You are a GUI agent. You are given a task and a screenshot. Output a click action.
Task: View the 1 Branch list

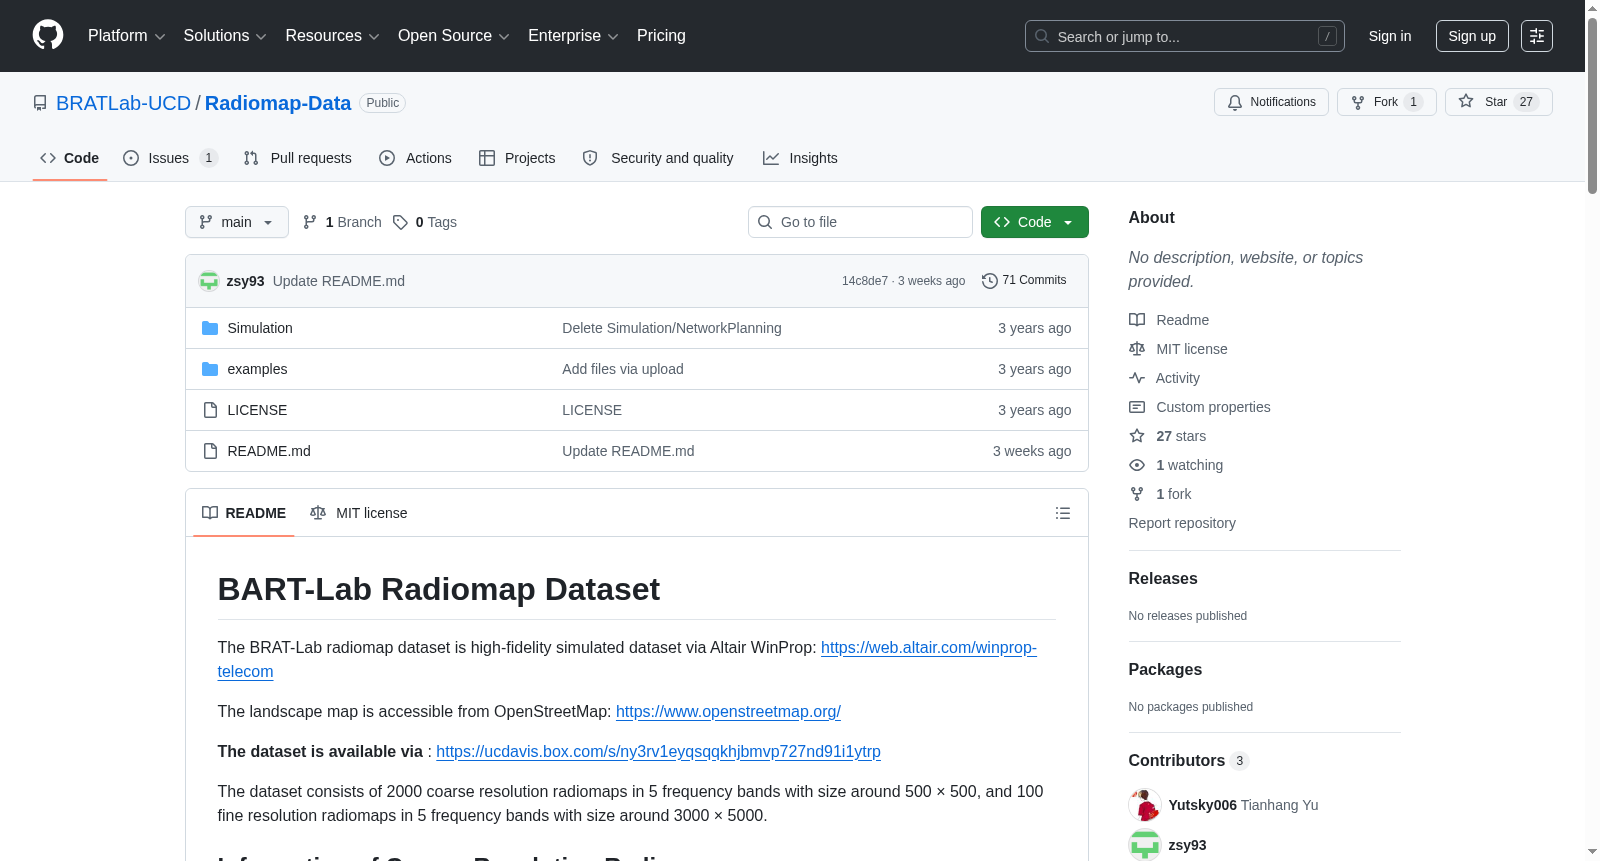[342, 222]
